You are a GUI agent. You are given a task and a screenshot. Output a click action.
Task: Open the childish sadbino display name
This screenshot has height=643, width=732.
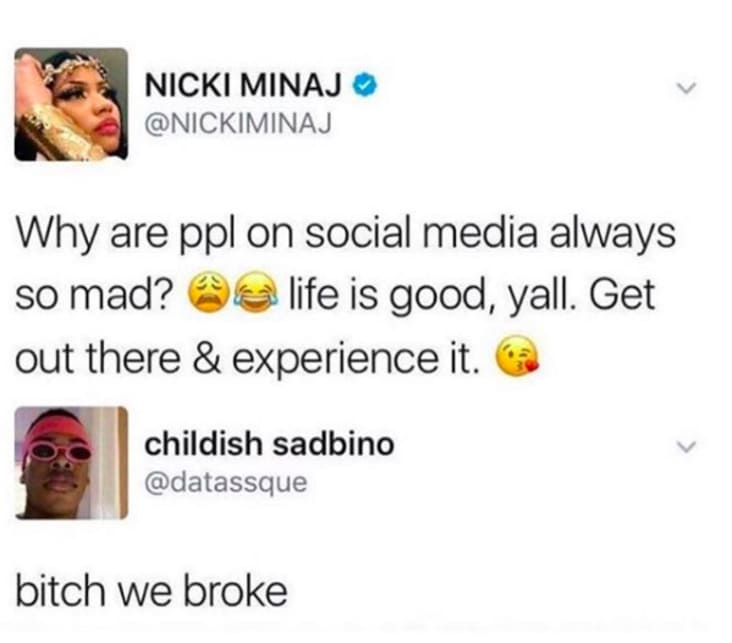point(269,444)
